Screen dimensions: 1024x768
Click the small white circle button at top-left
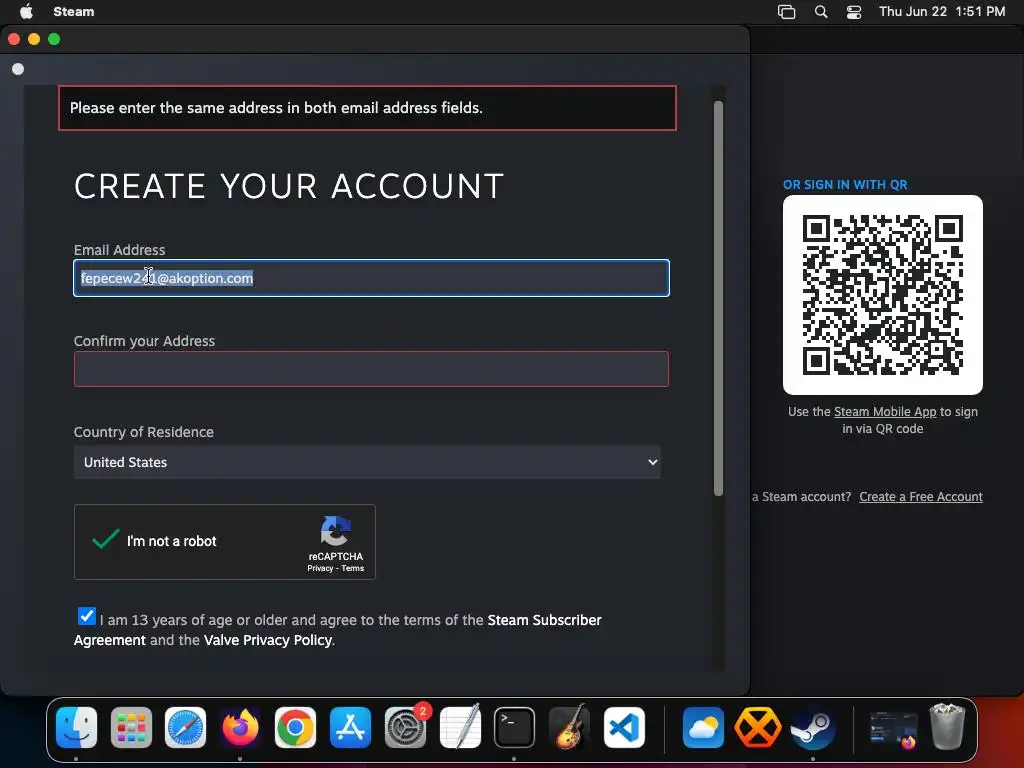point(18,69)
